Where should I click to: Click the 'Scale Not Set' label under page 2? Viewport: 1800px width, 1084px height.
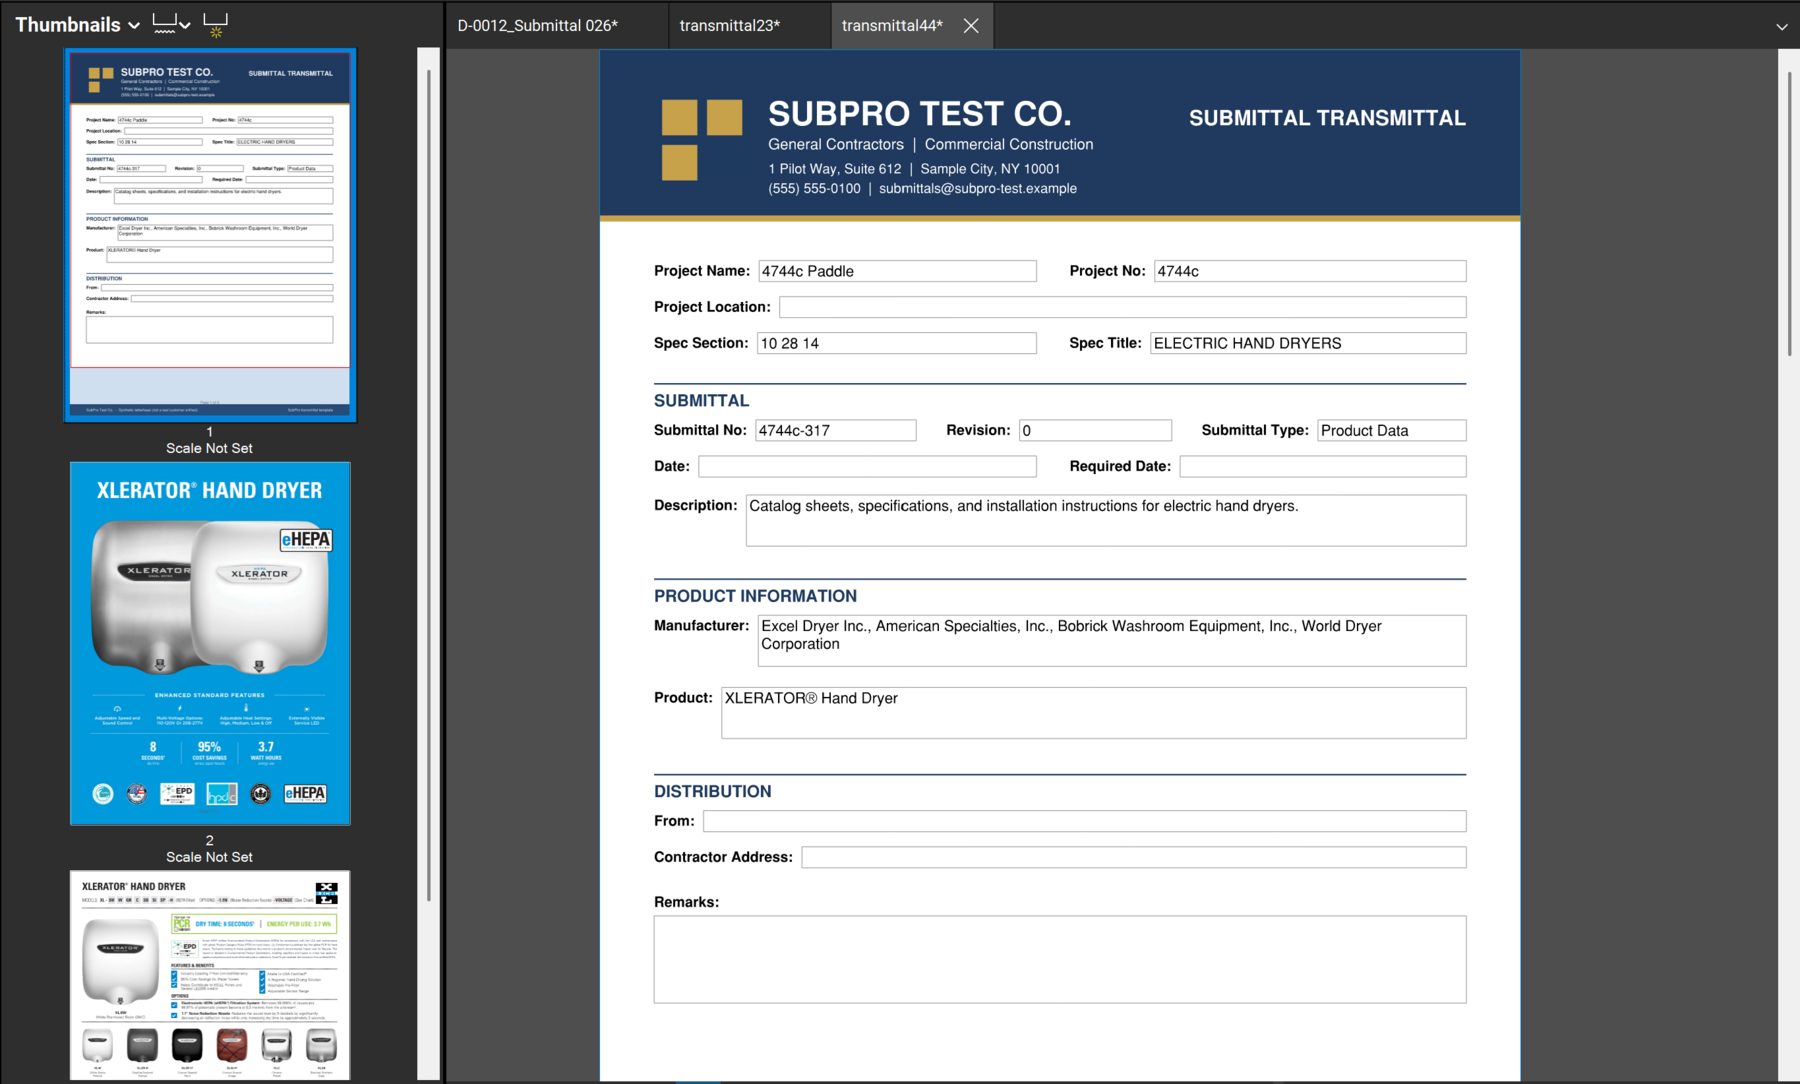click(x=209, y=857)
